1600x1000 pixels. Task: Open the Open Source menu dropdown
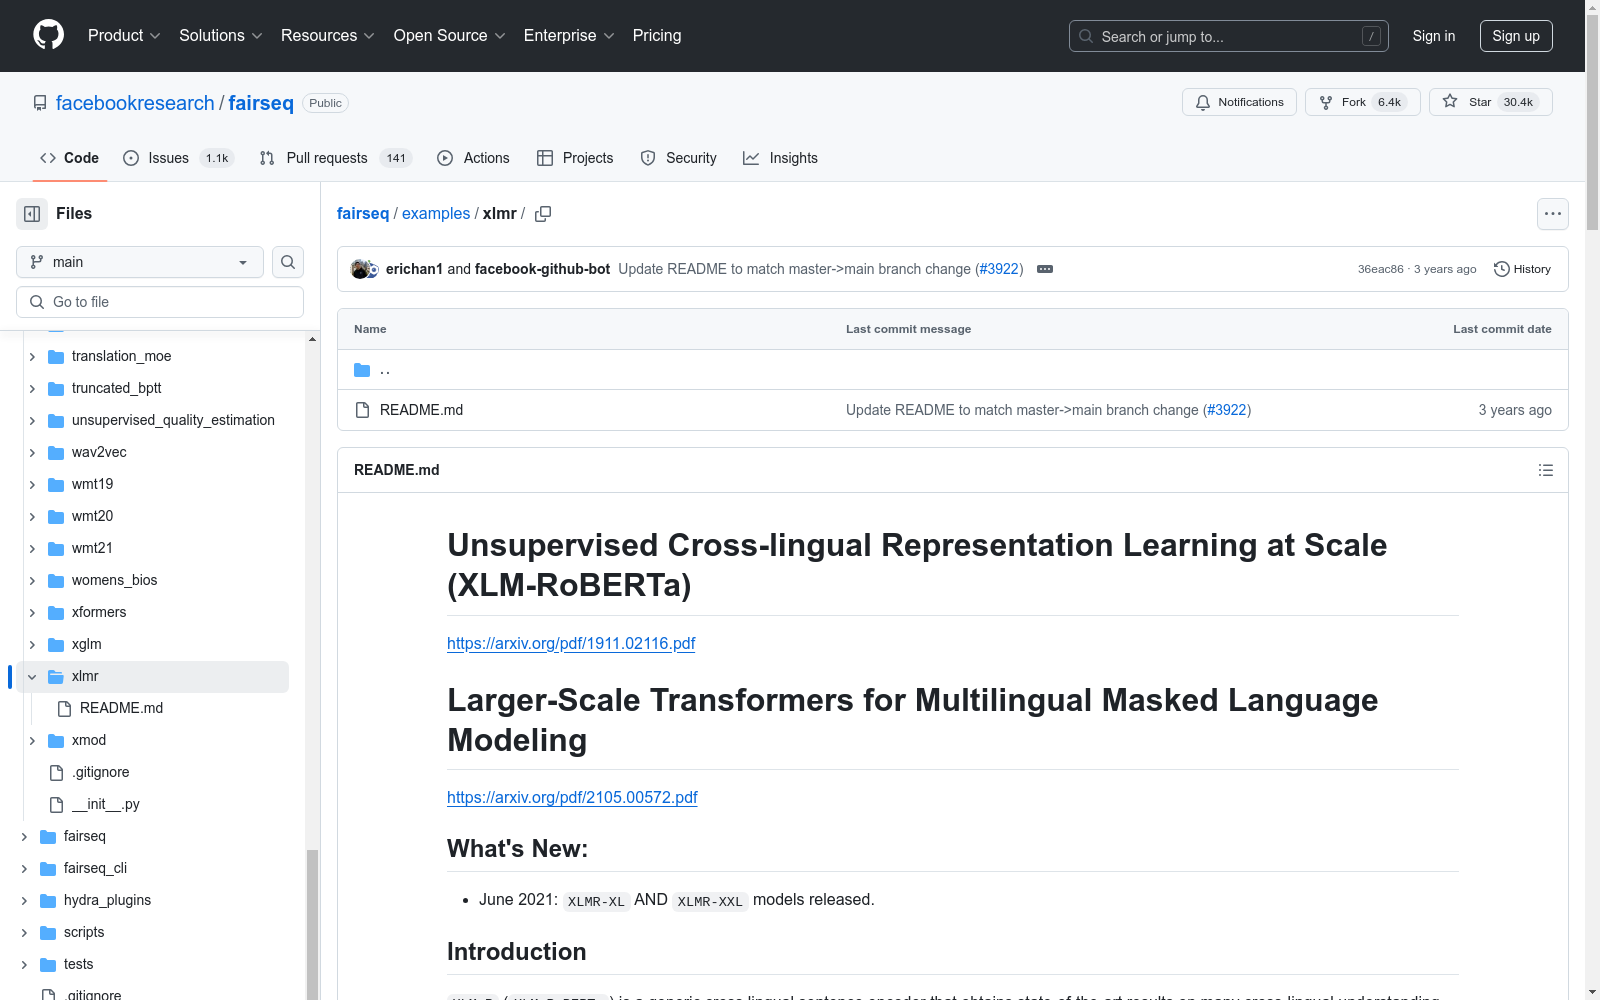pos(450,35)
